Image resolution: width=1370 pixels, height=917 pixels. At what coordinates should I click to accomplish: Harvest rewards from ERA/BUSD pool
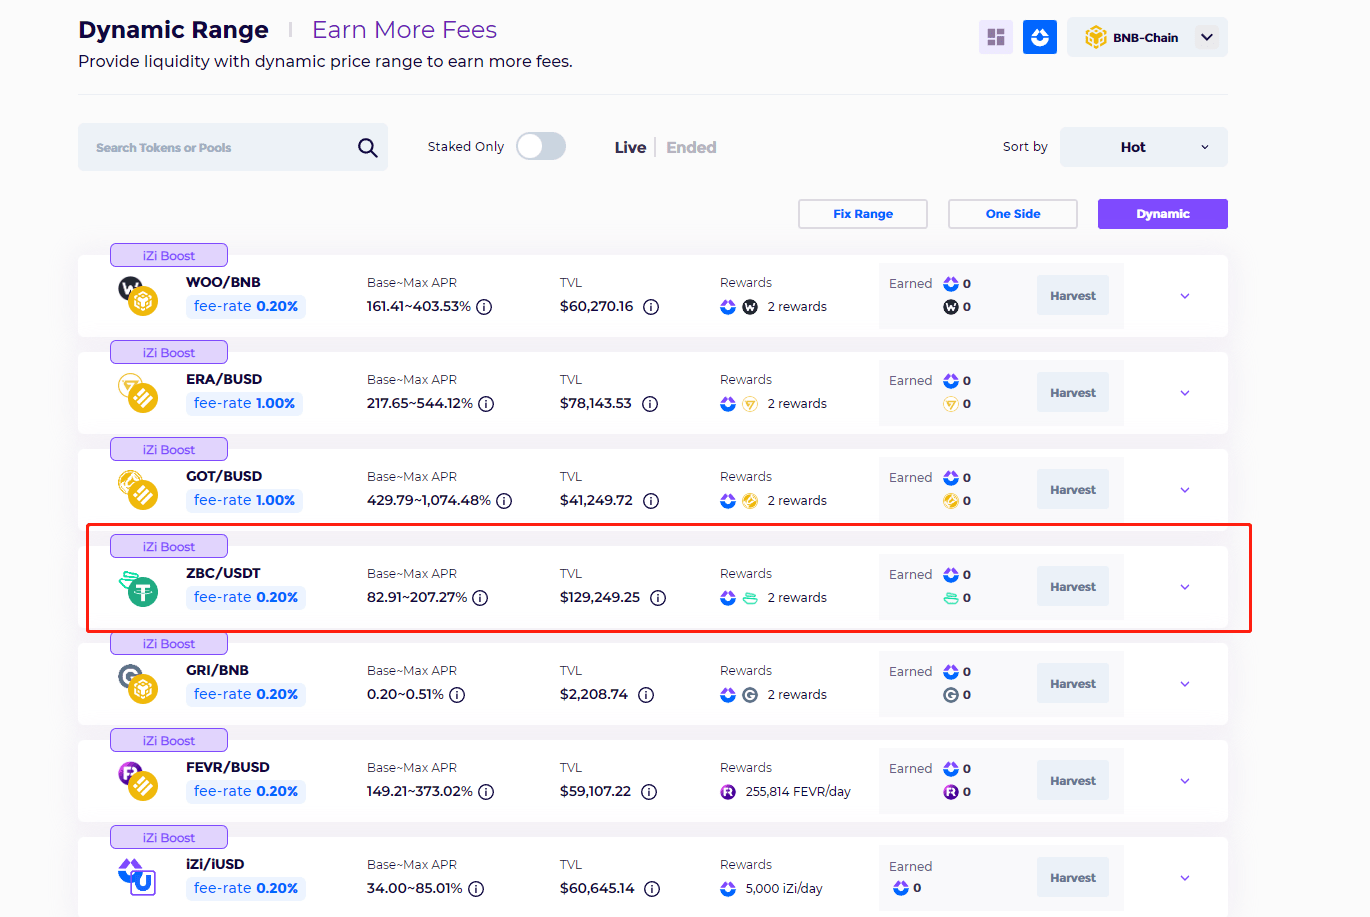[1072, 393]
